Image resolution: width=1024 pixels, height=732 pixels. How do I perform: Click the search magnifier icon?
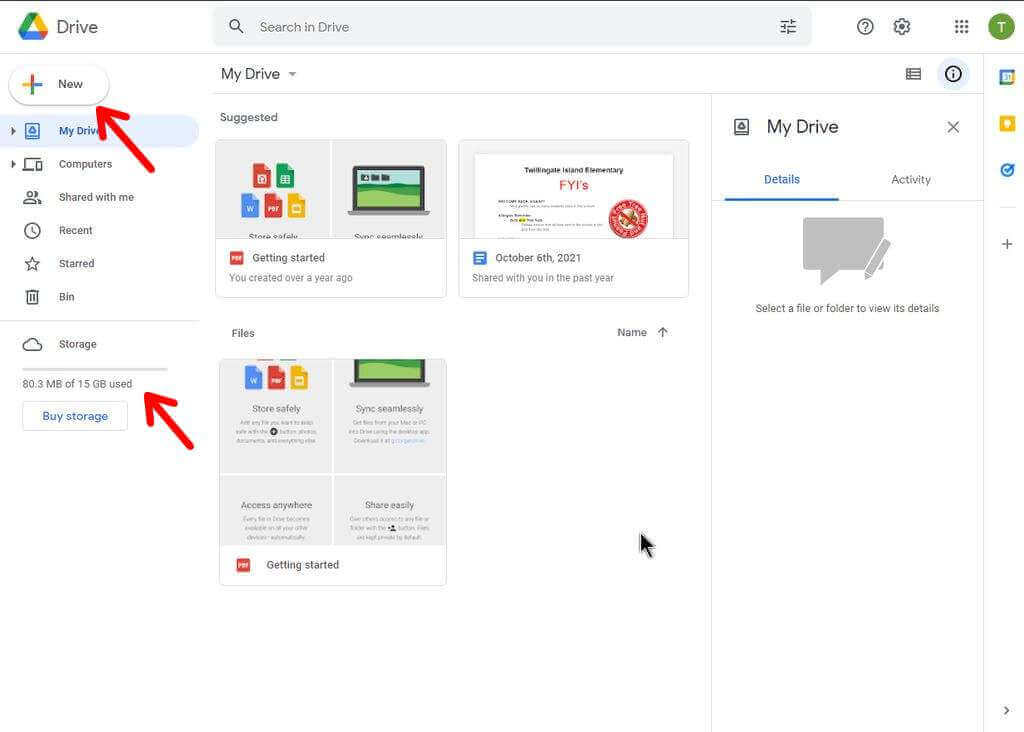coord(236,27)
